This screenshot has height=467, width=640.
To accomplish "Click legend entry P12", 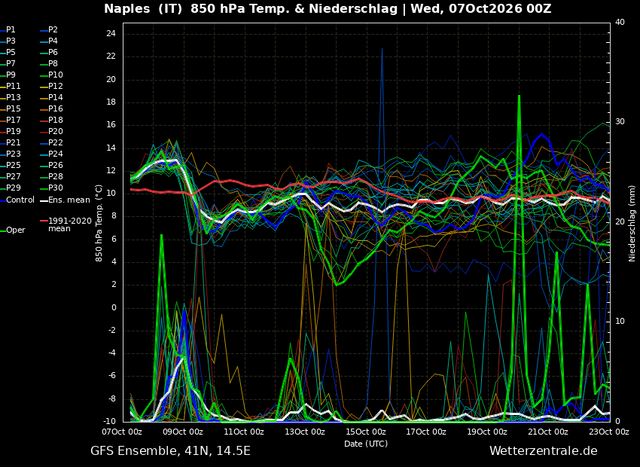I will pos(56,86).
